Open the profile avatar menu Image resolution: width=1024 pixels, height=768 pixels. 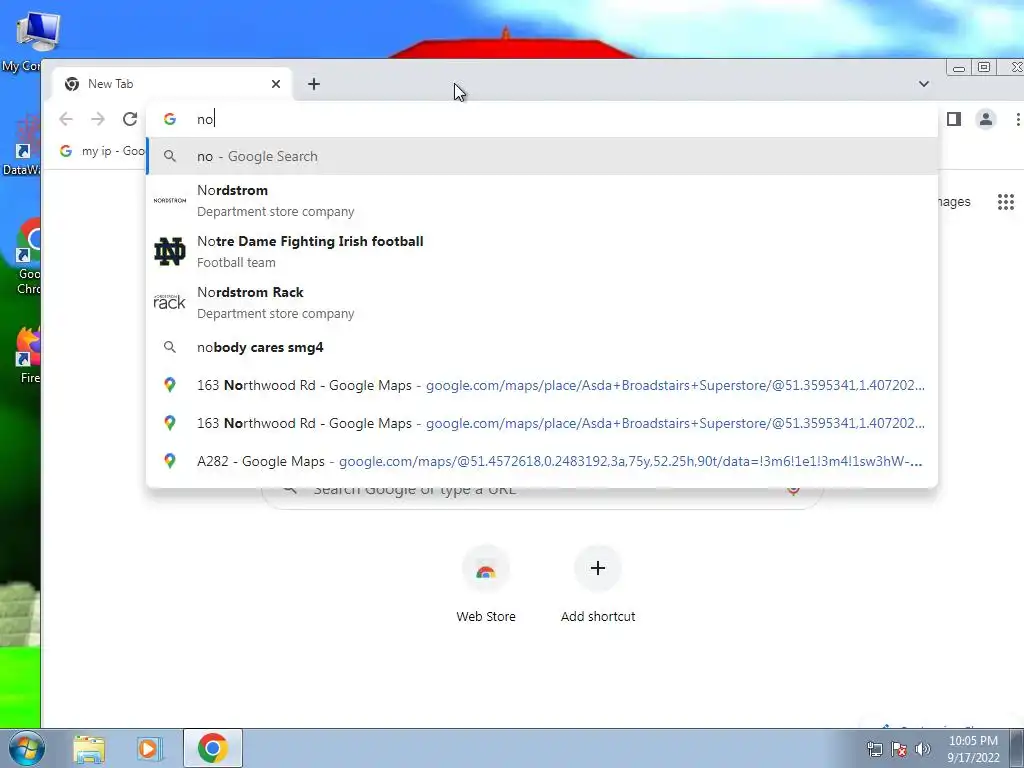click(985, 119)
